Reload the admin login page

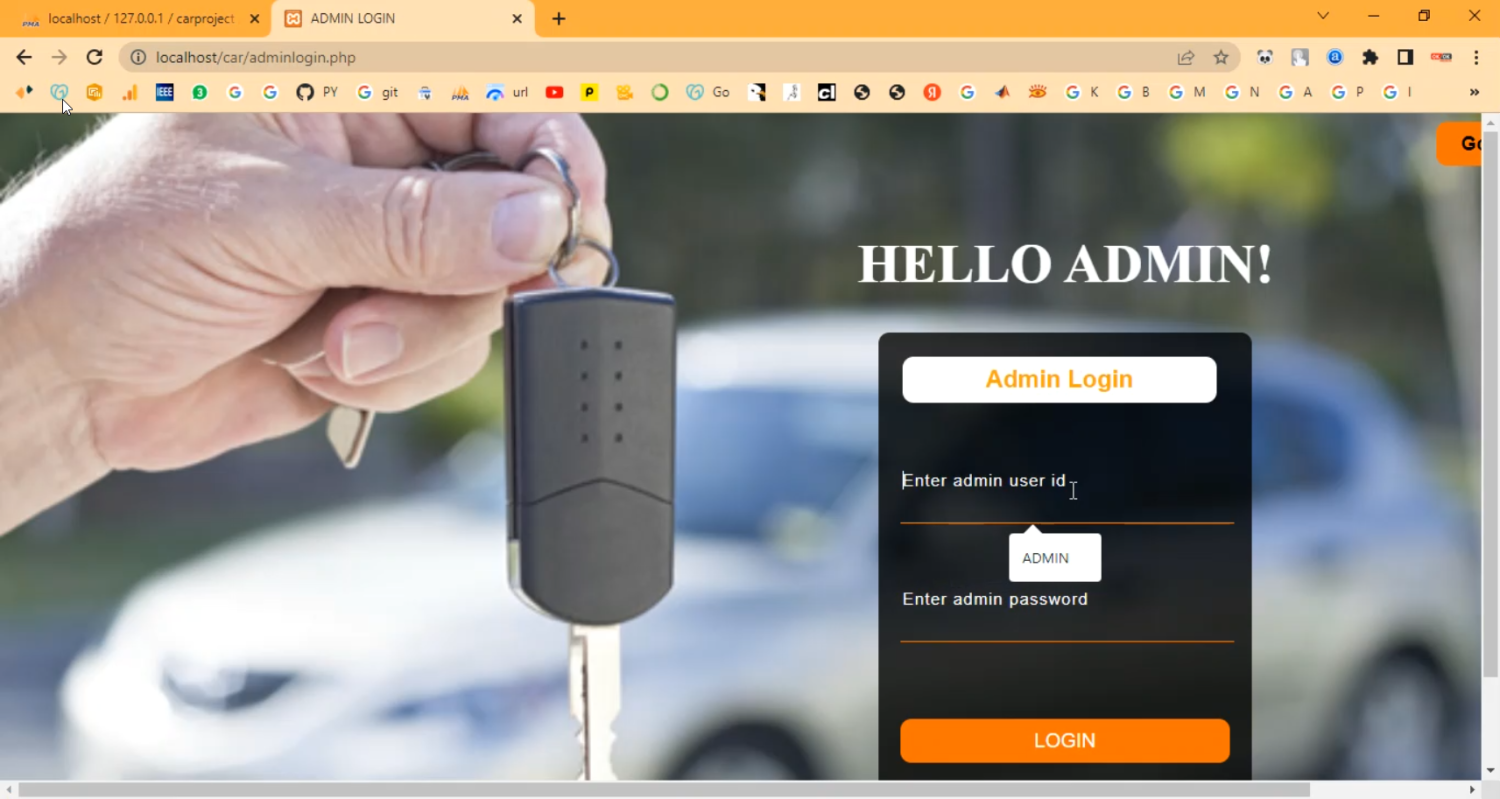(94, 57)
